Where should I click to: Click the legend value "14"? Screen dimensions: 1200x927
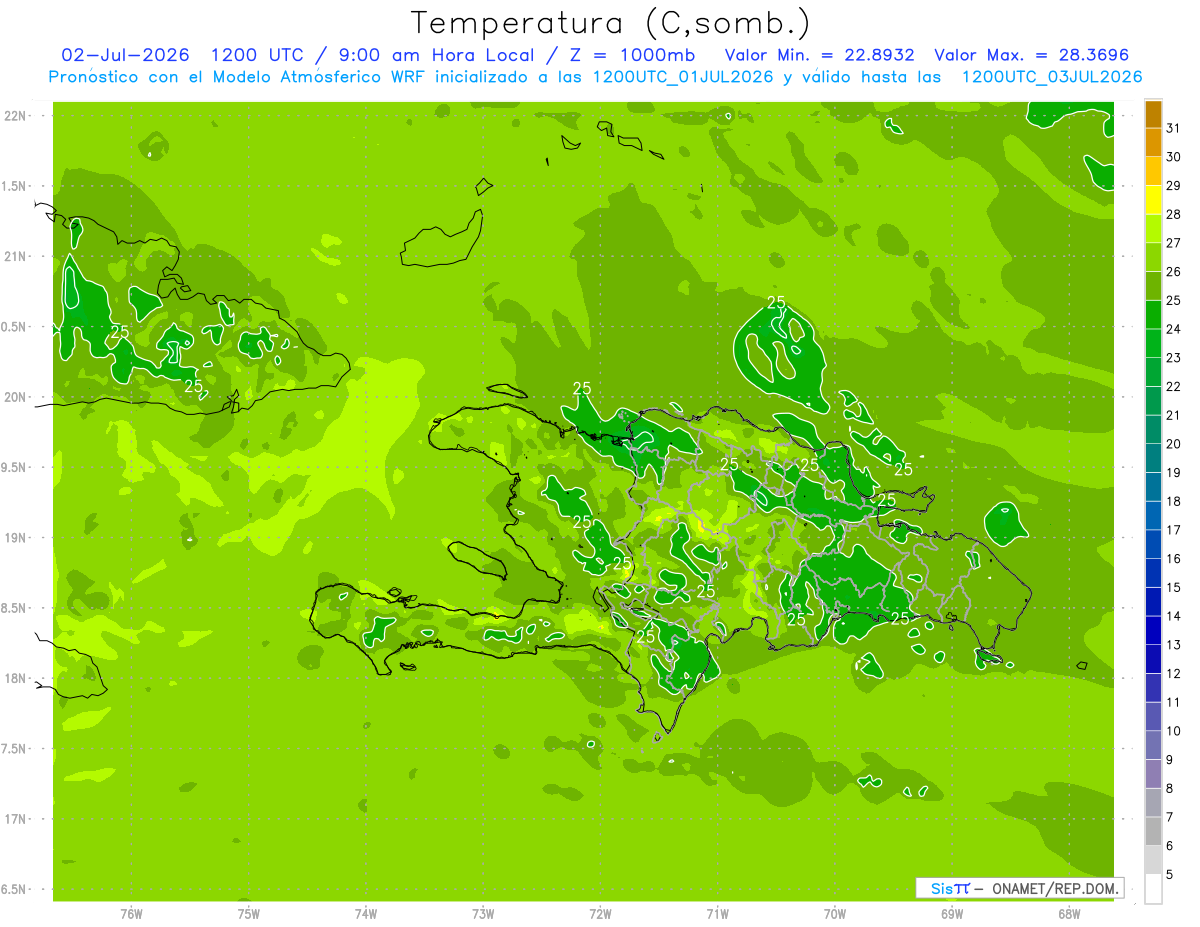[x=1173, y=616]
